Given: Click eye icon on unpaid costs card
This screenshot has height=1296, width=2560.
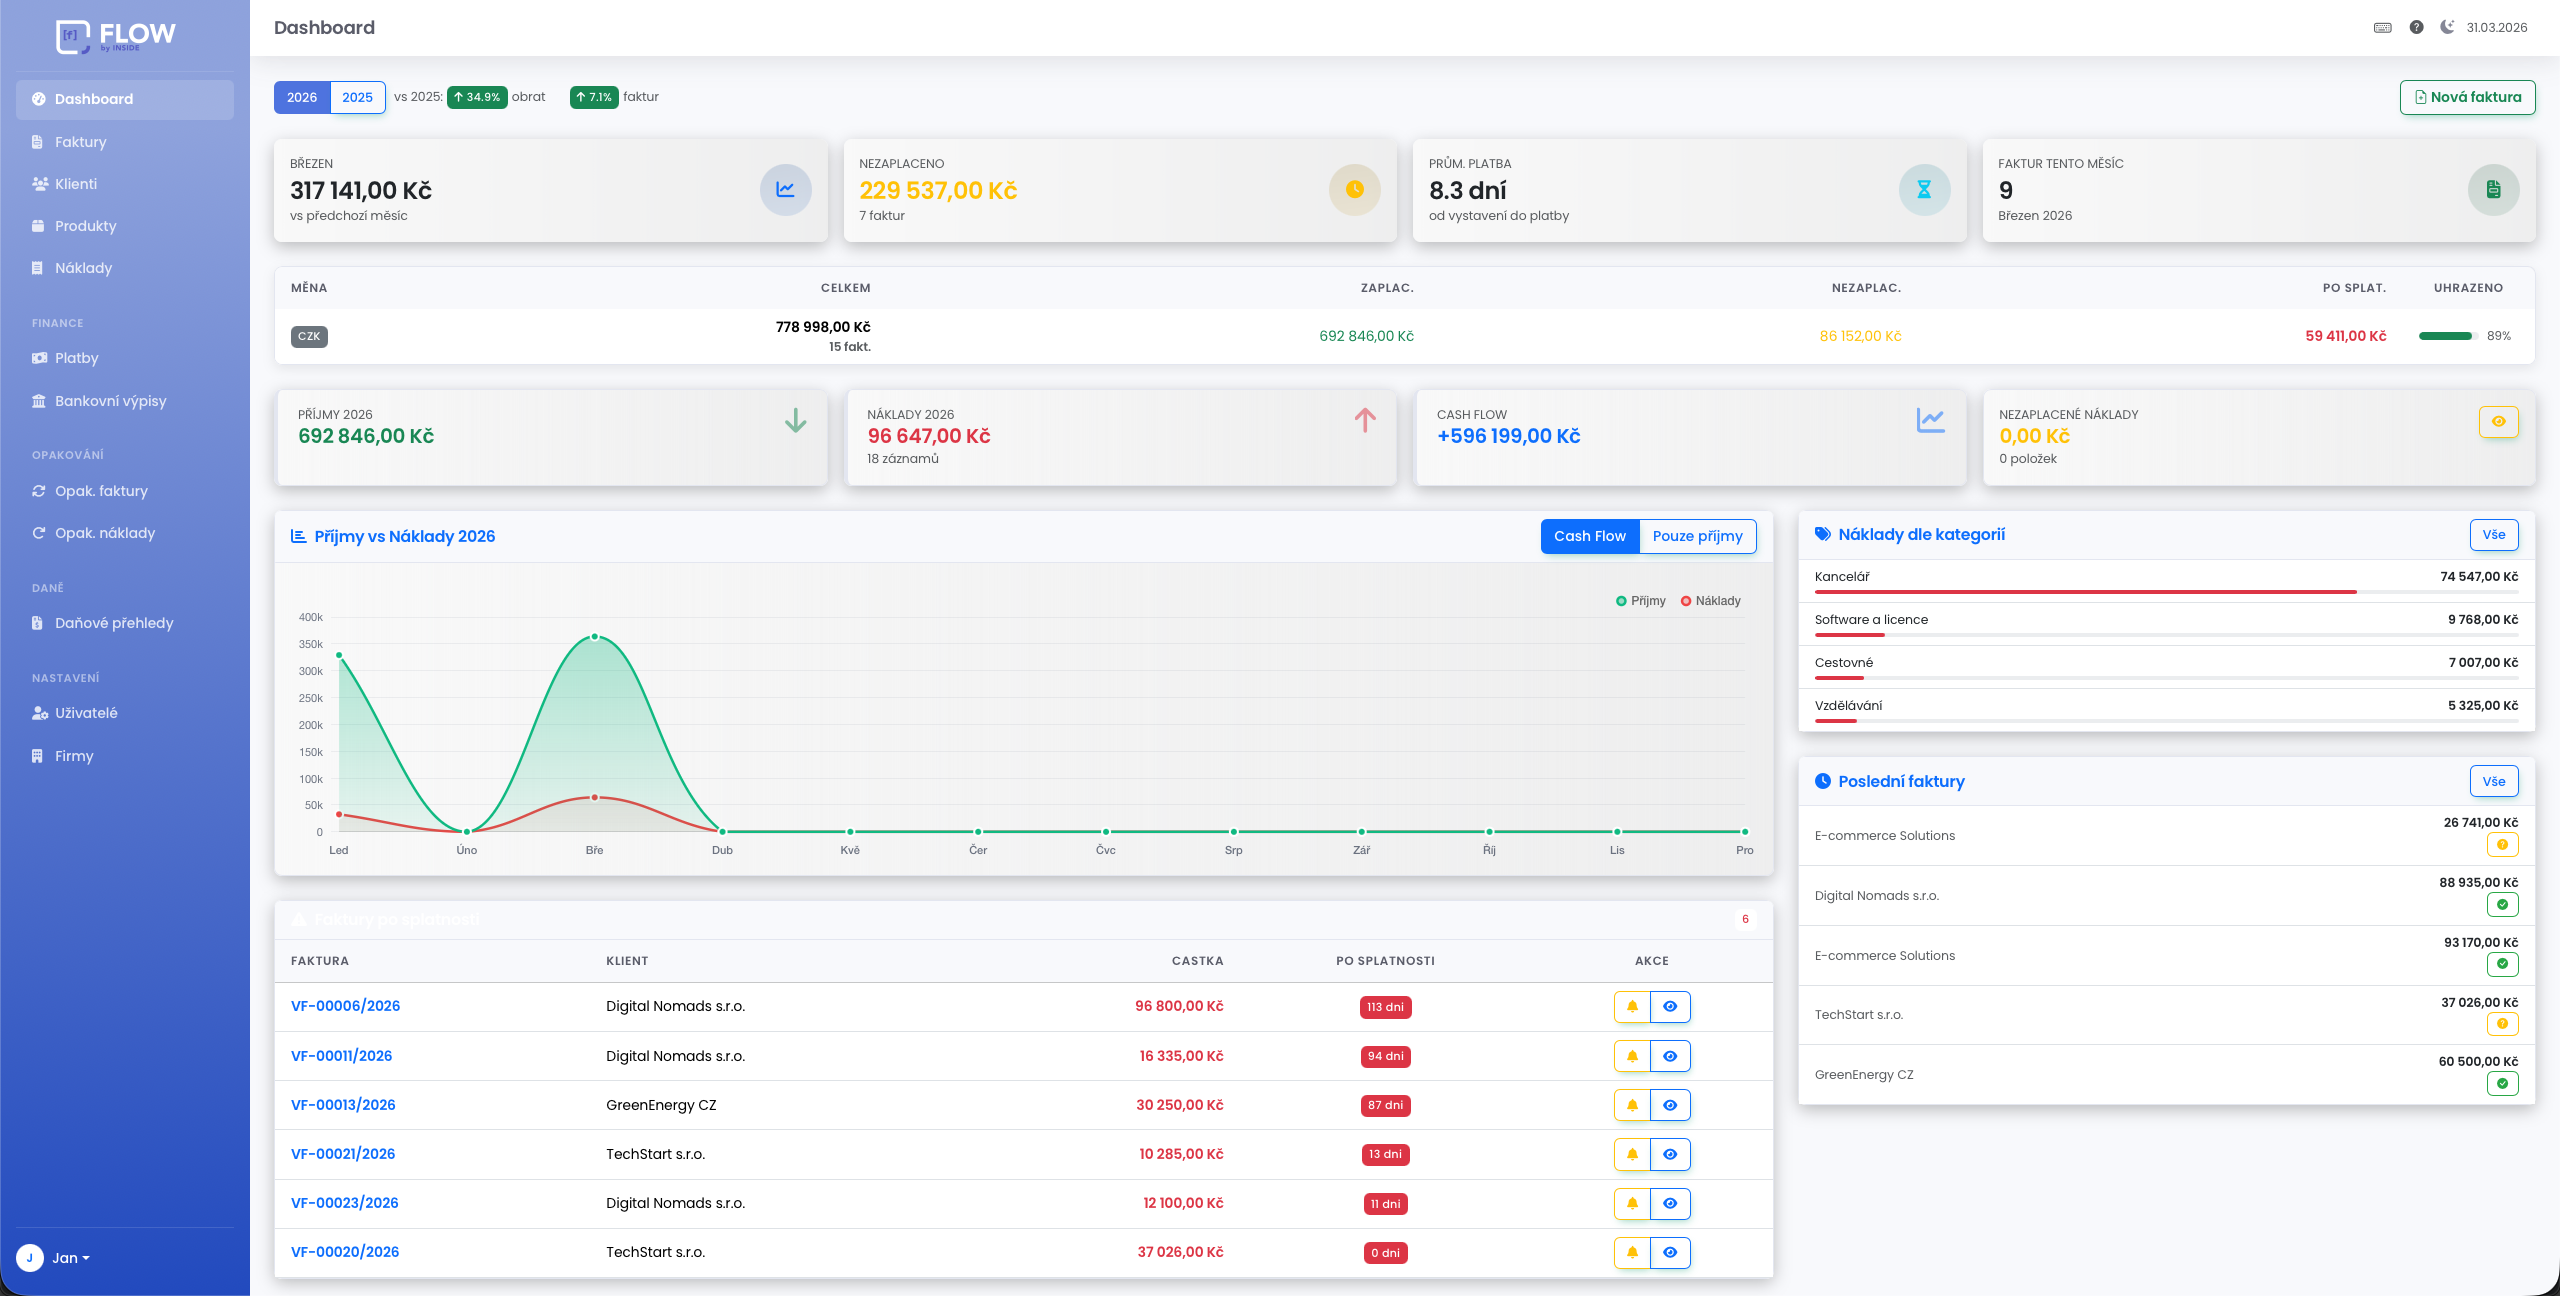Looking at the screenshot, I should click(2498, 422).
